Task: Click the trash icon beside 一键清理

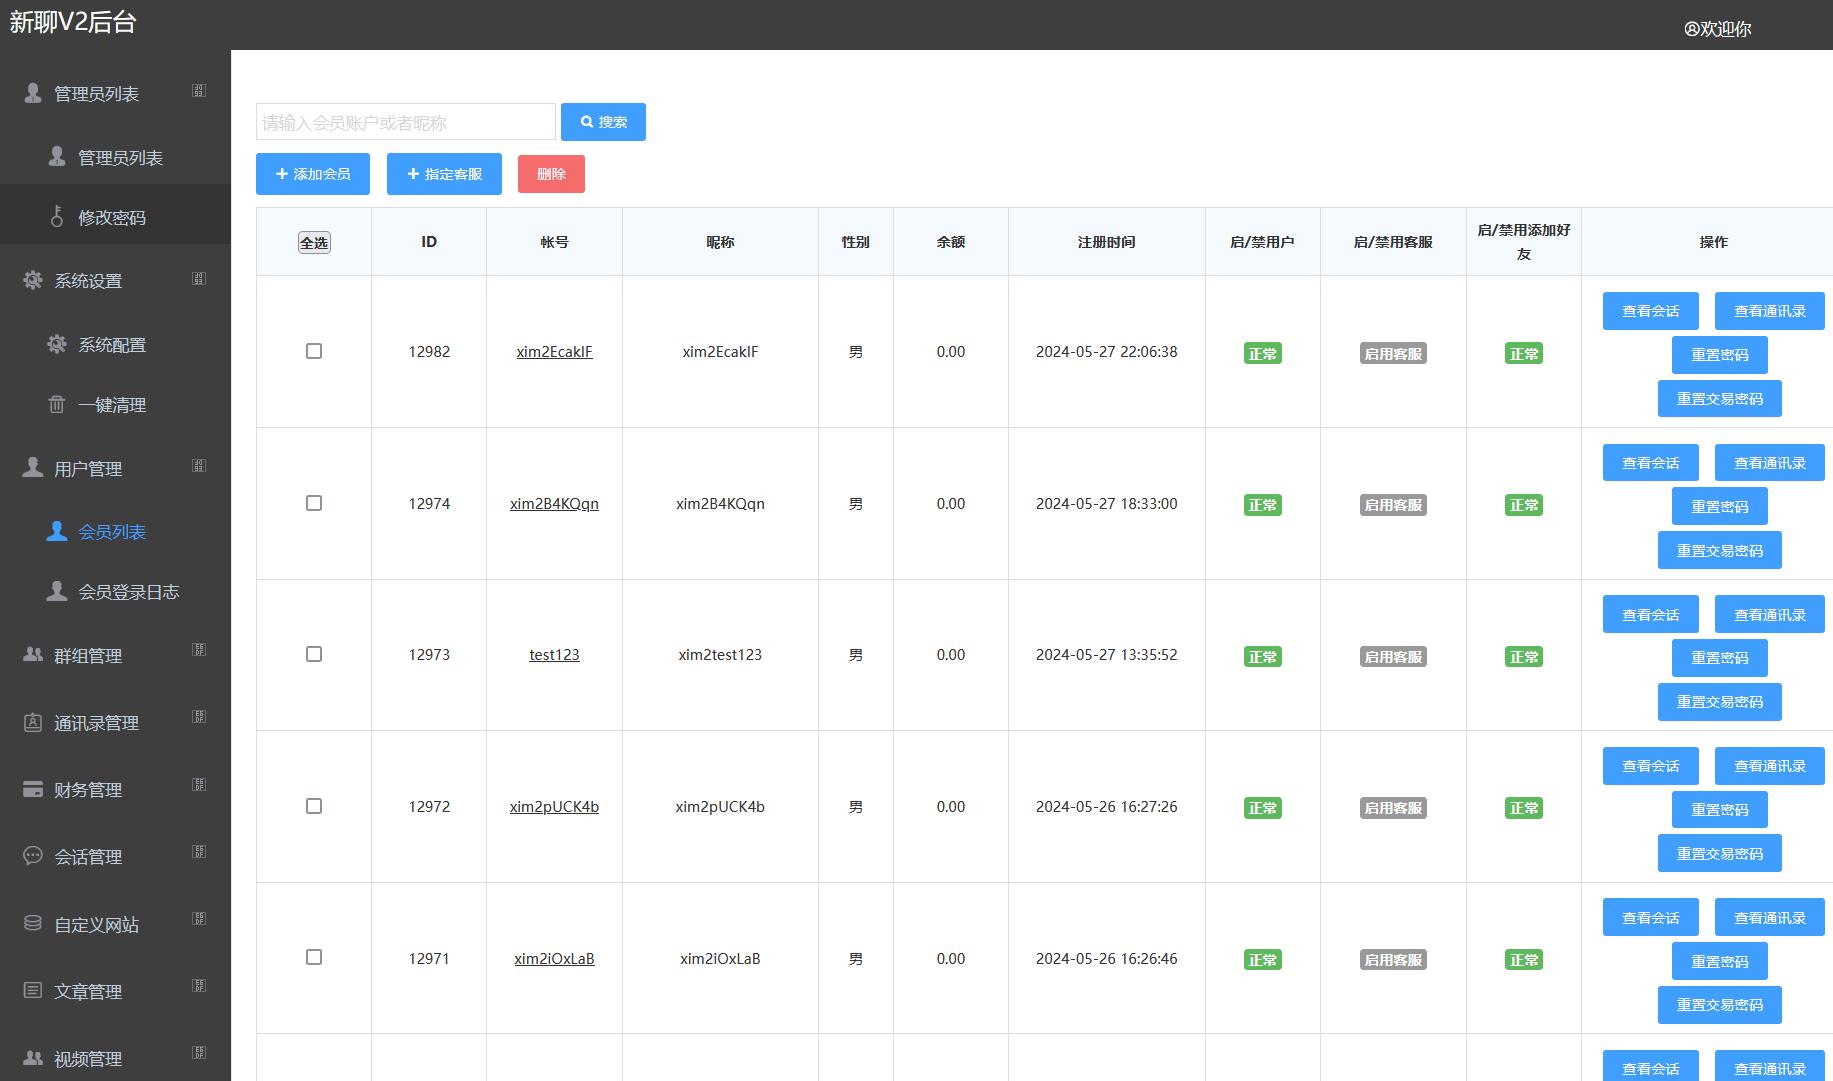Action: tap(57, 405)
